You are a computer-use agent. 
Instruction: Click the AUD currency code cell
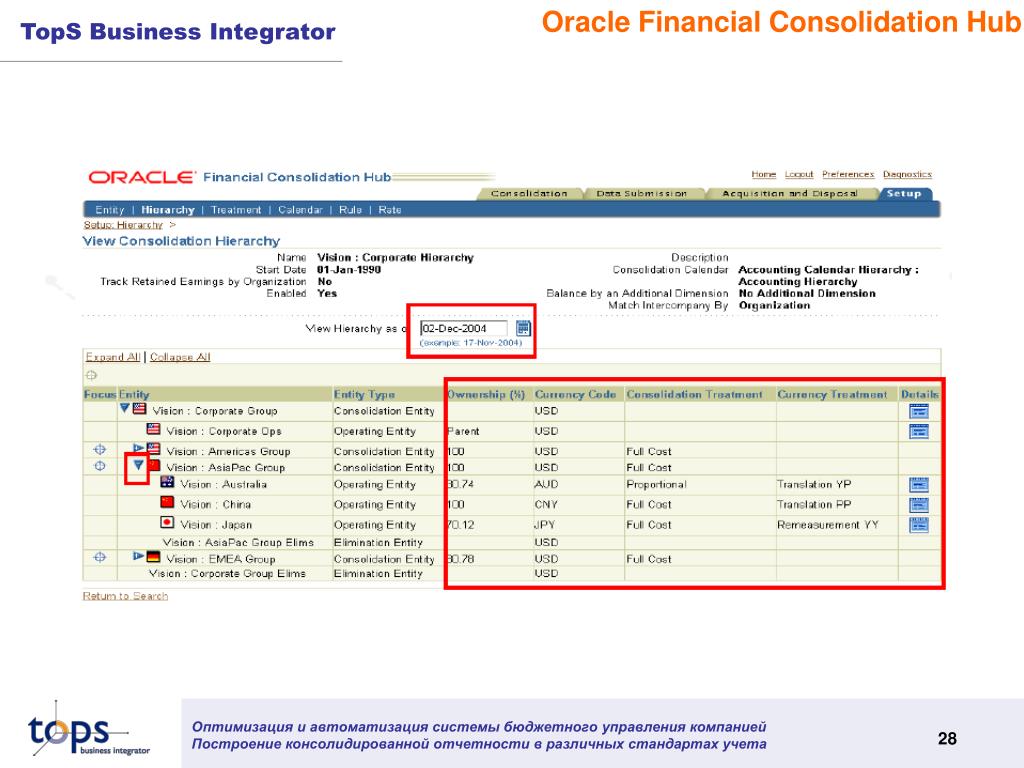[x=546, y=485]
